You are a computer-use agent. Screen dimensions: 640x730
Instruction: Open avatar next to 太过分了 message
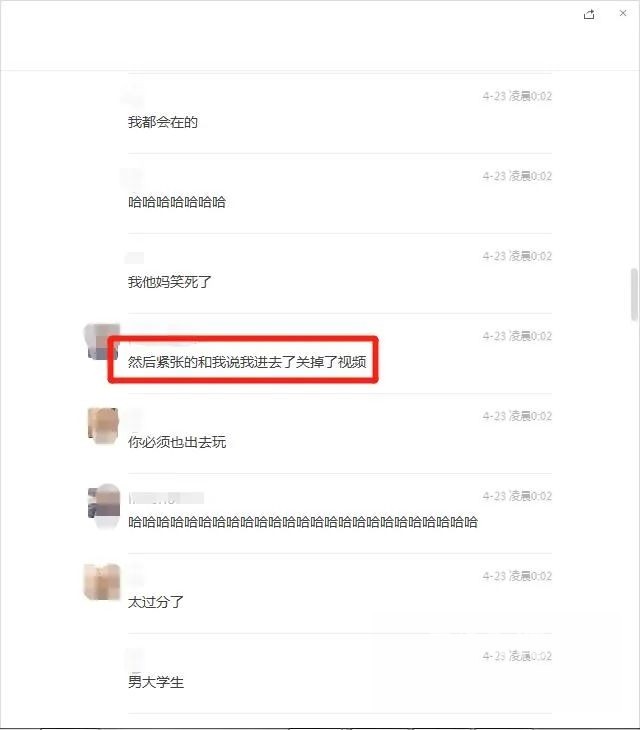coord(101,582)
